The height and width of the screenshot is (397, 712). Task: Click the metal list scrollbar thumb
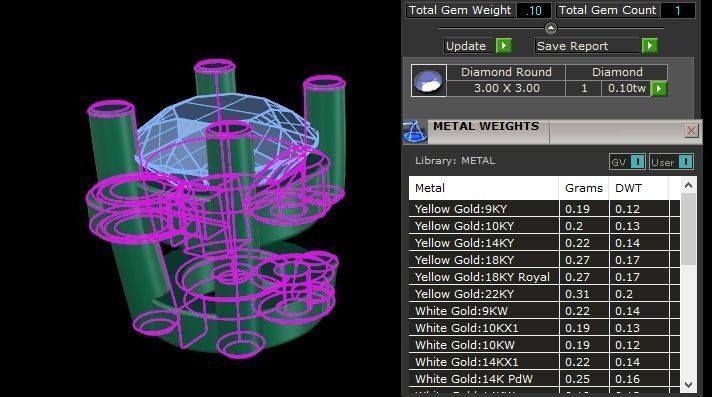(688, 229)
